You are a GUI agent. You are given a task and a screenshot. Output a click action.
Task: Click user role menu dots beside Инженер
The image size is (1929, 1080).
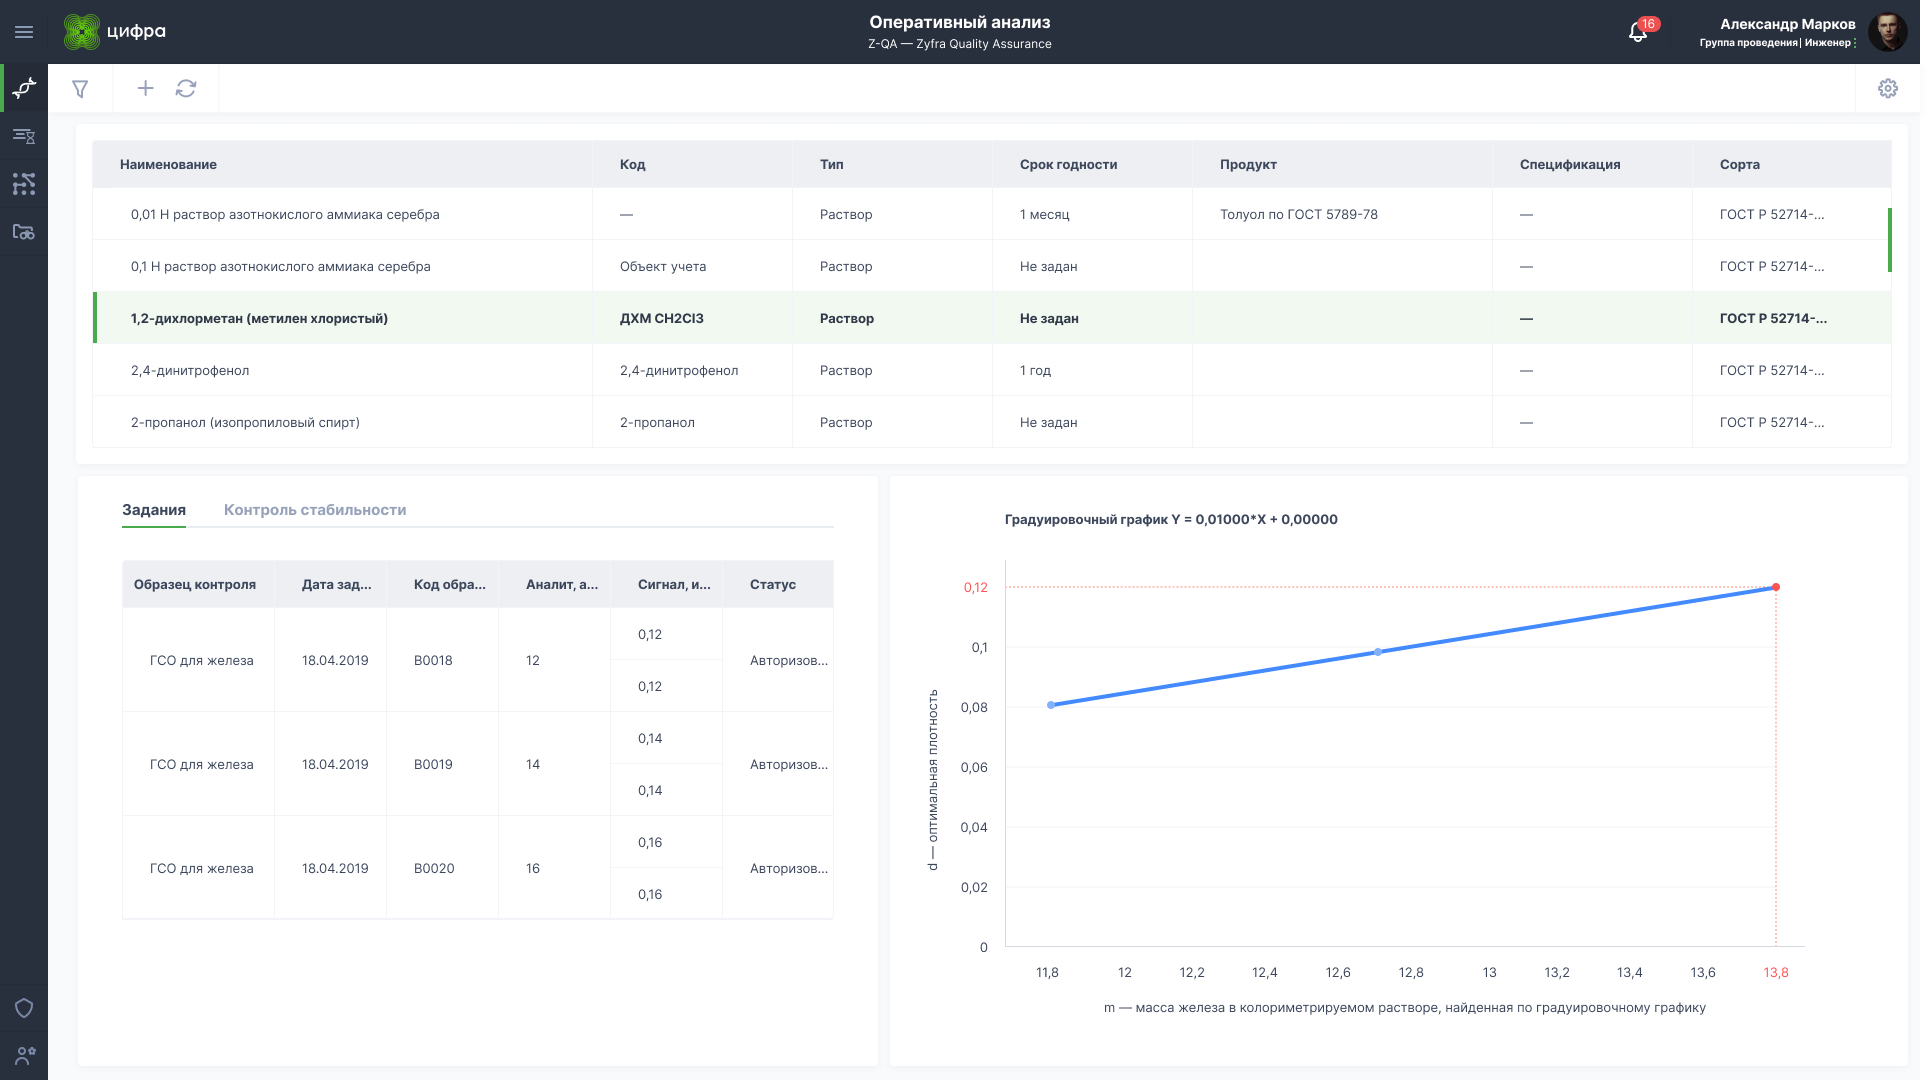point(1855,43)
